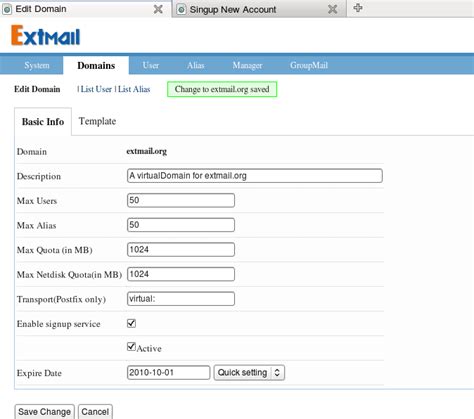The height and width of the screenshot is (419, 474).
Task: Click the Max Quota input field
Action: tap(181, 250)
